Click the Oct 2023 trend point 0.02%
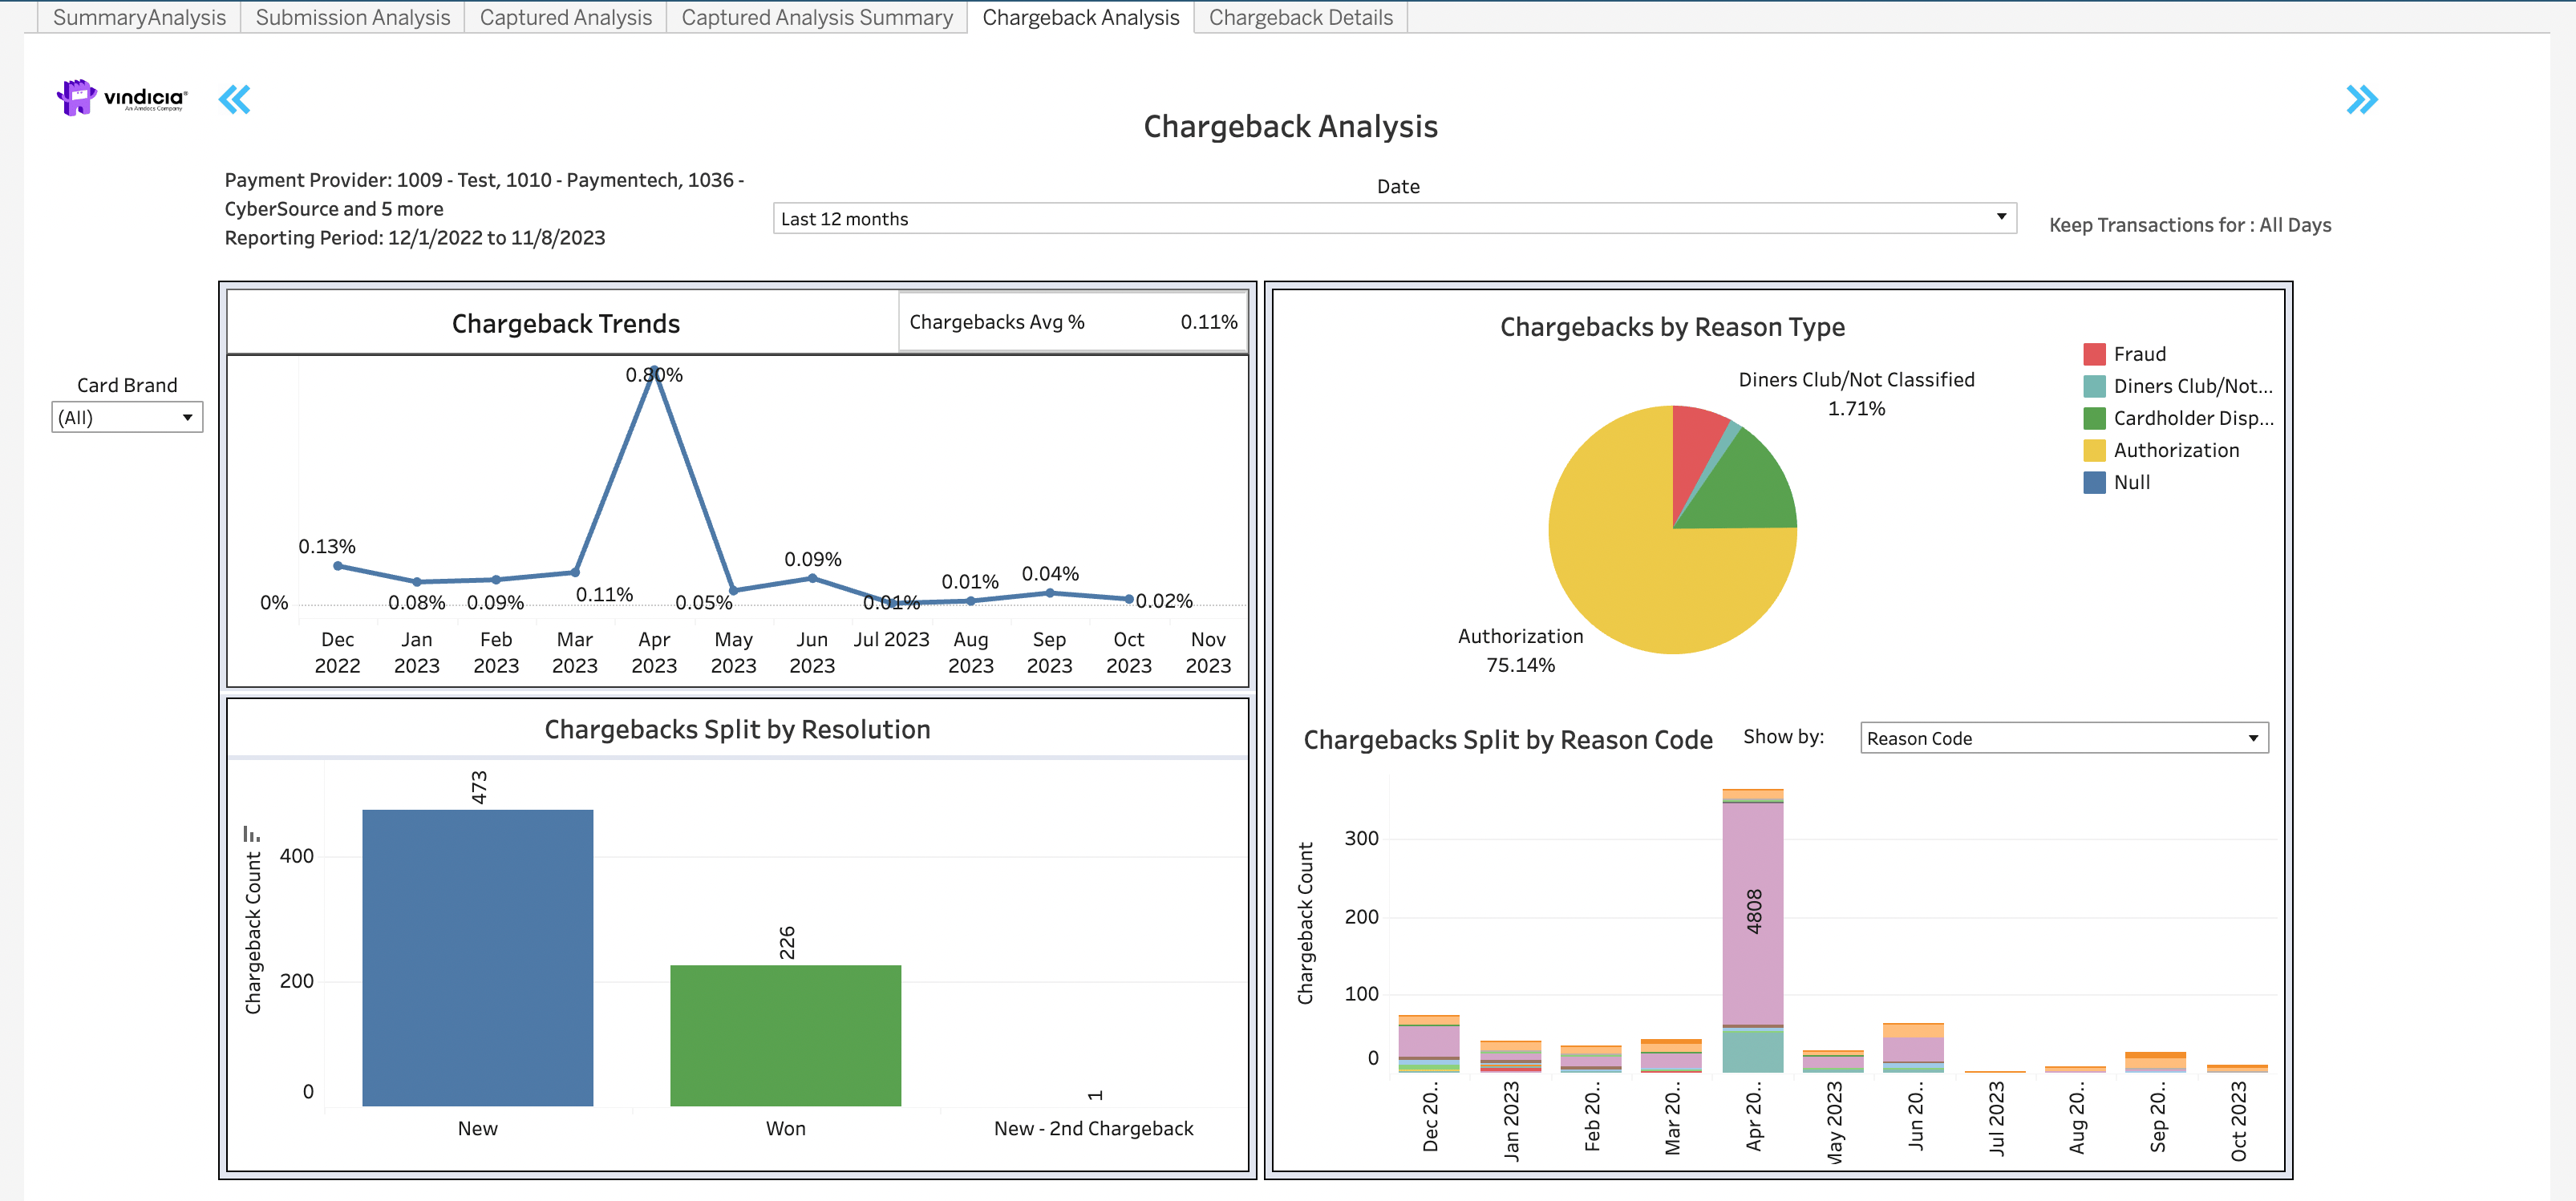 point(1129,599)
